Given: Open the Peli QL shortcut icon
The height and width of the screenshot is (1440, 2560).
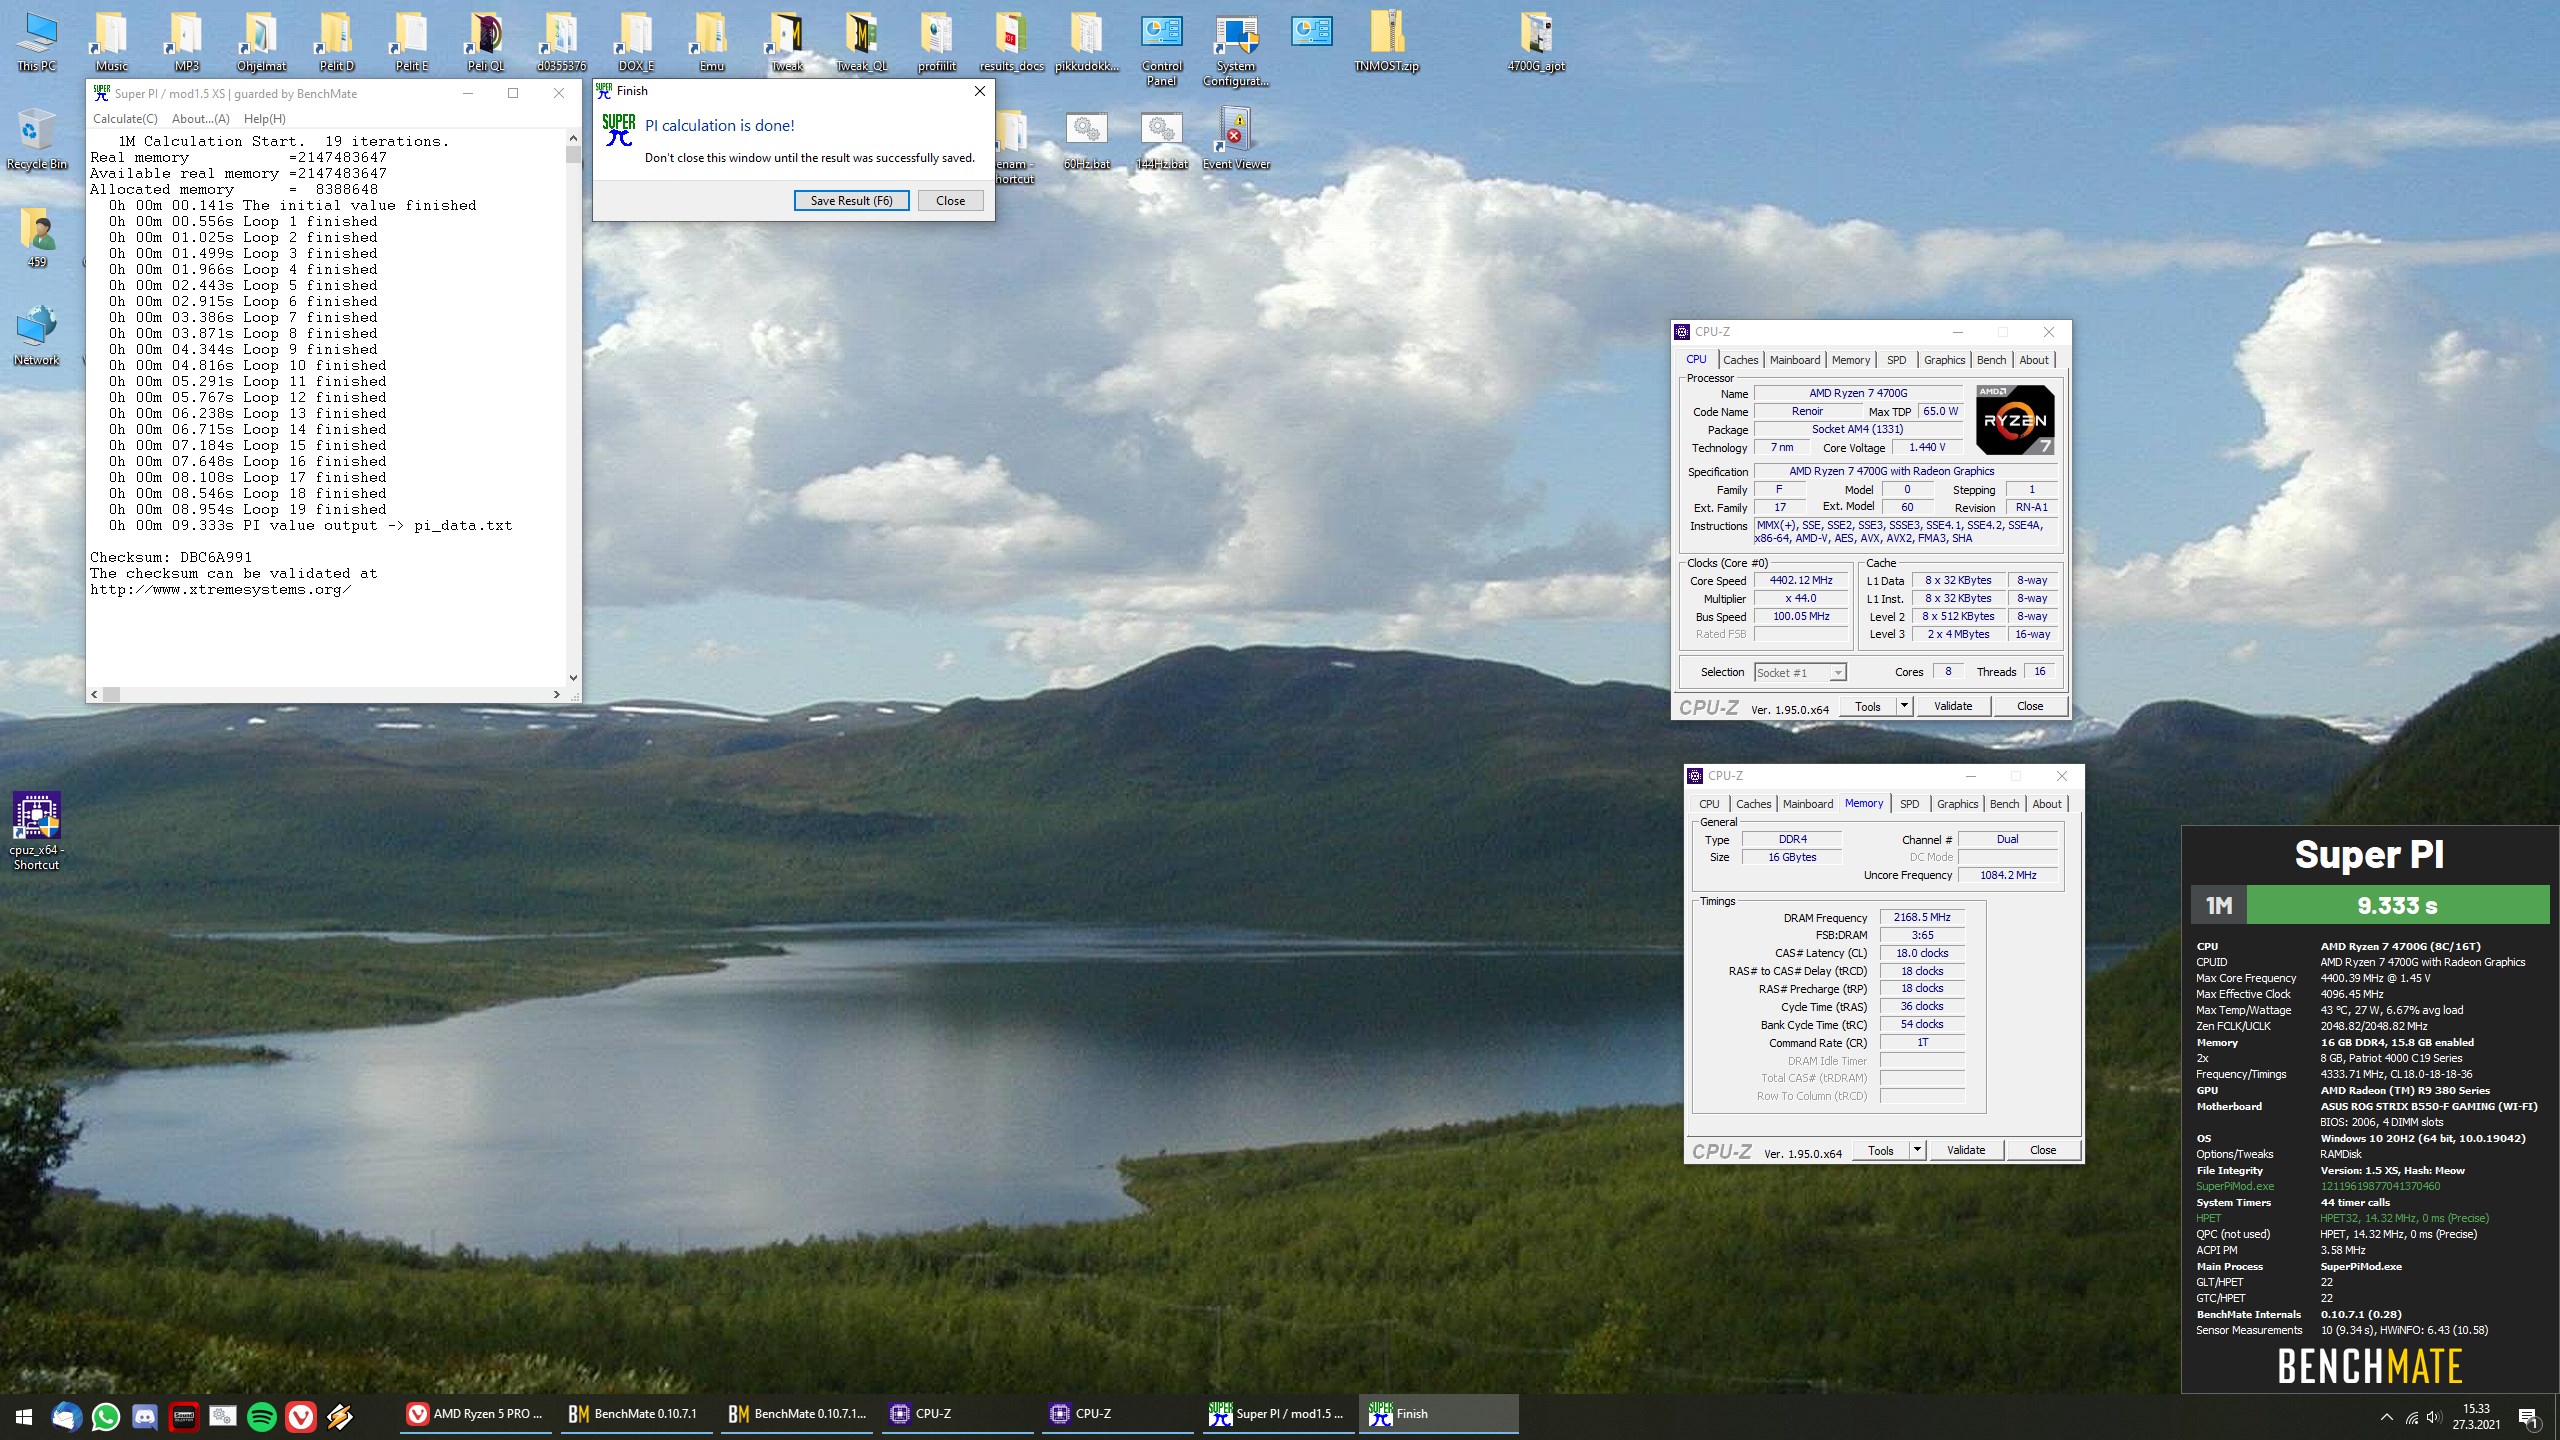Looking at the screenshot, I should [486, 42].
